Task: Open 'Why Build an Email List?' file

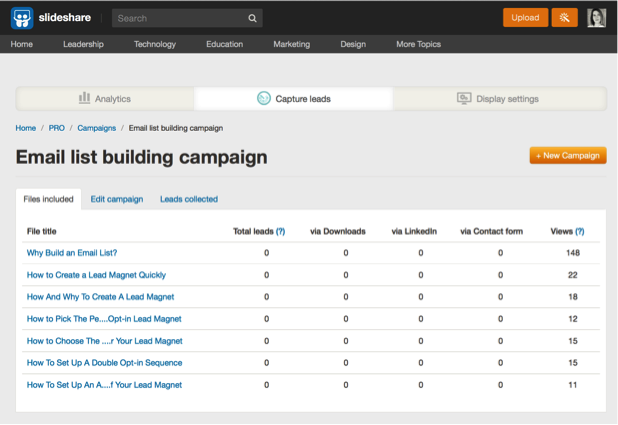Action: [72, 253]
